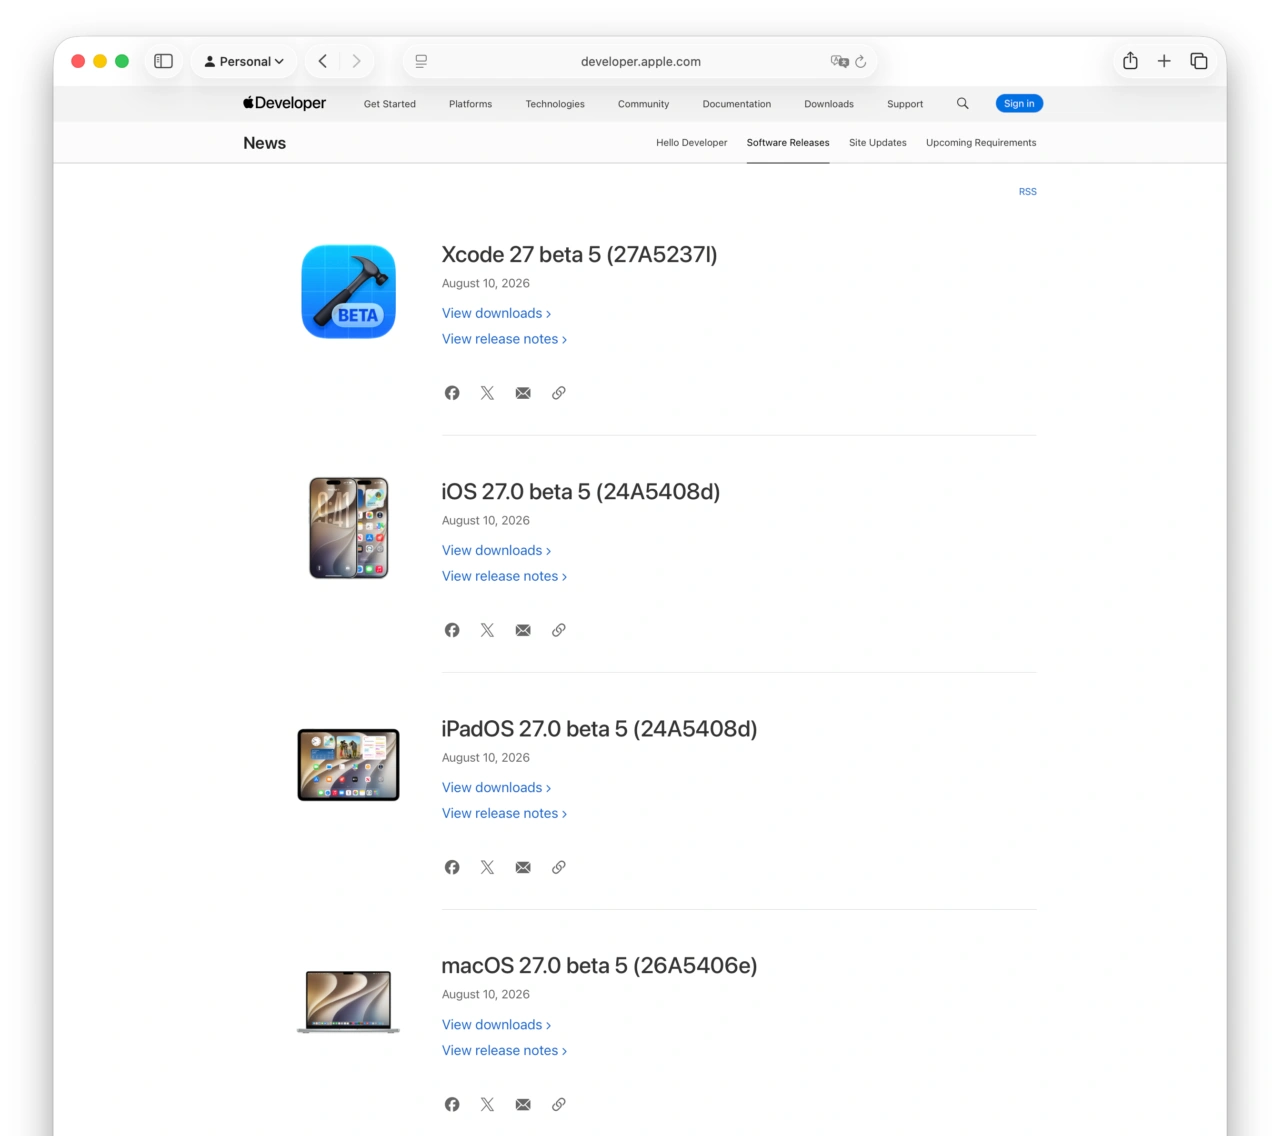Share Xcode 27 beta 5 on Facebook

[452, 393]
